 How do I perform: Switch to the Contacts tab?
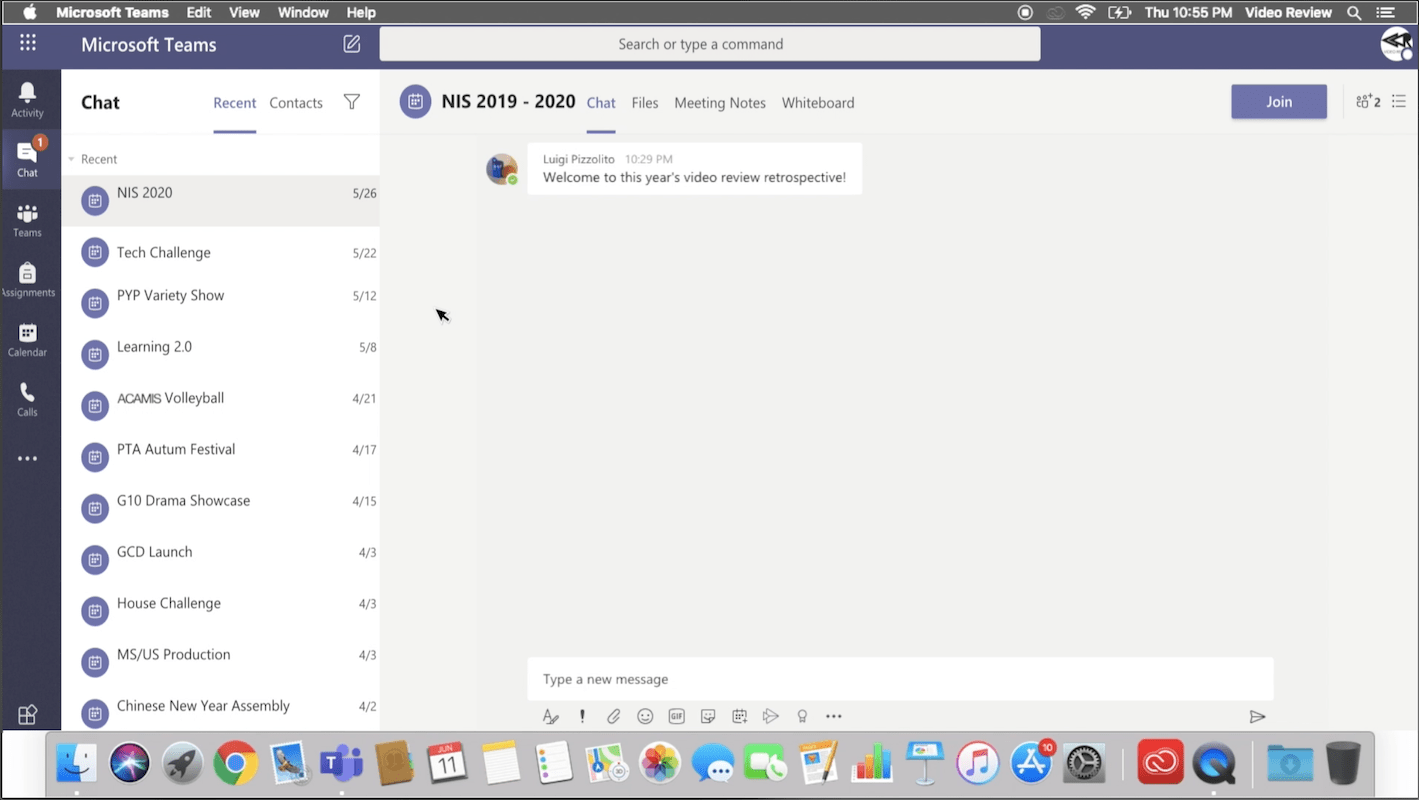[296, 102]
